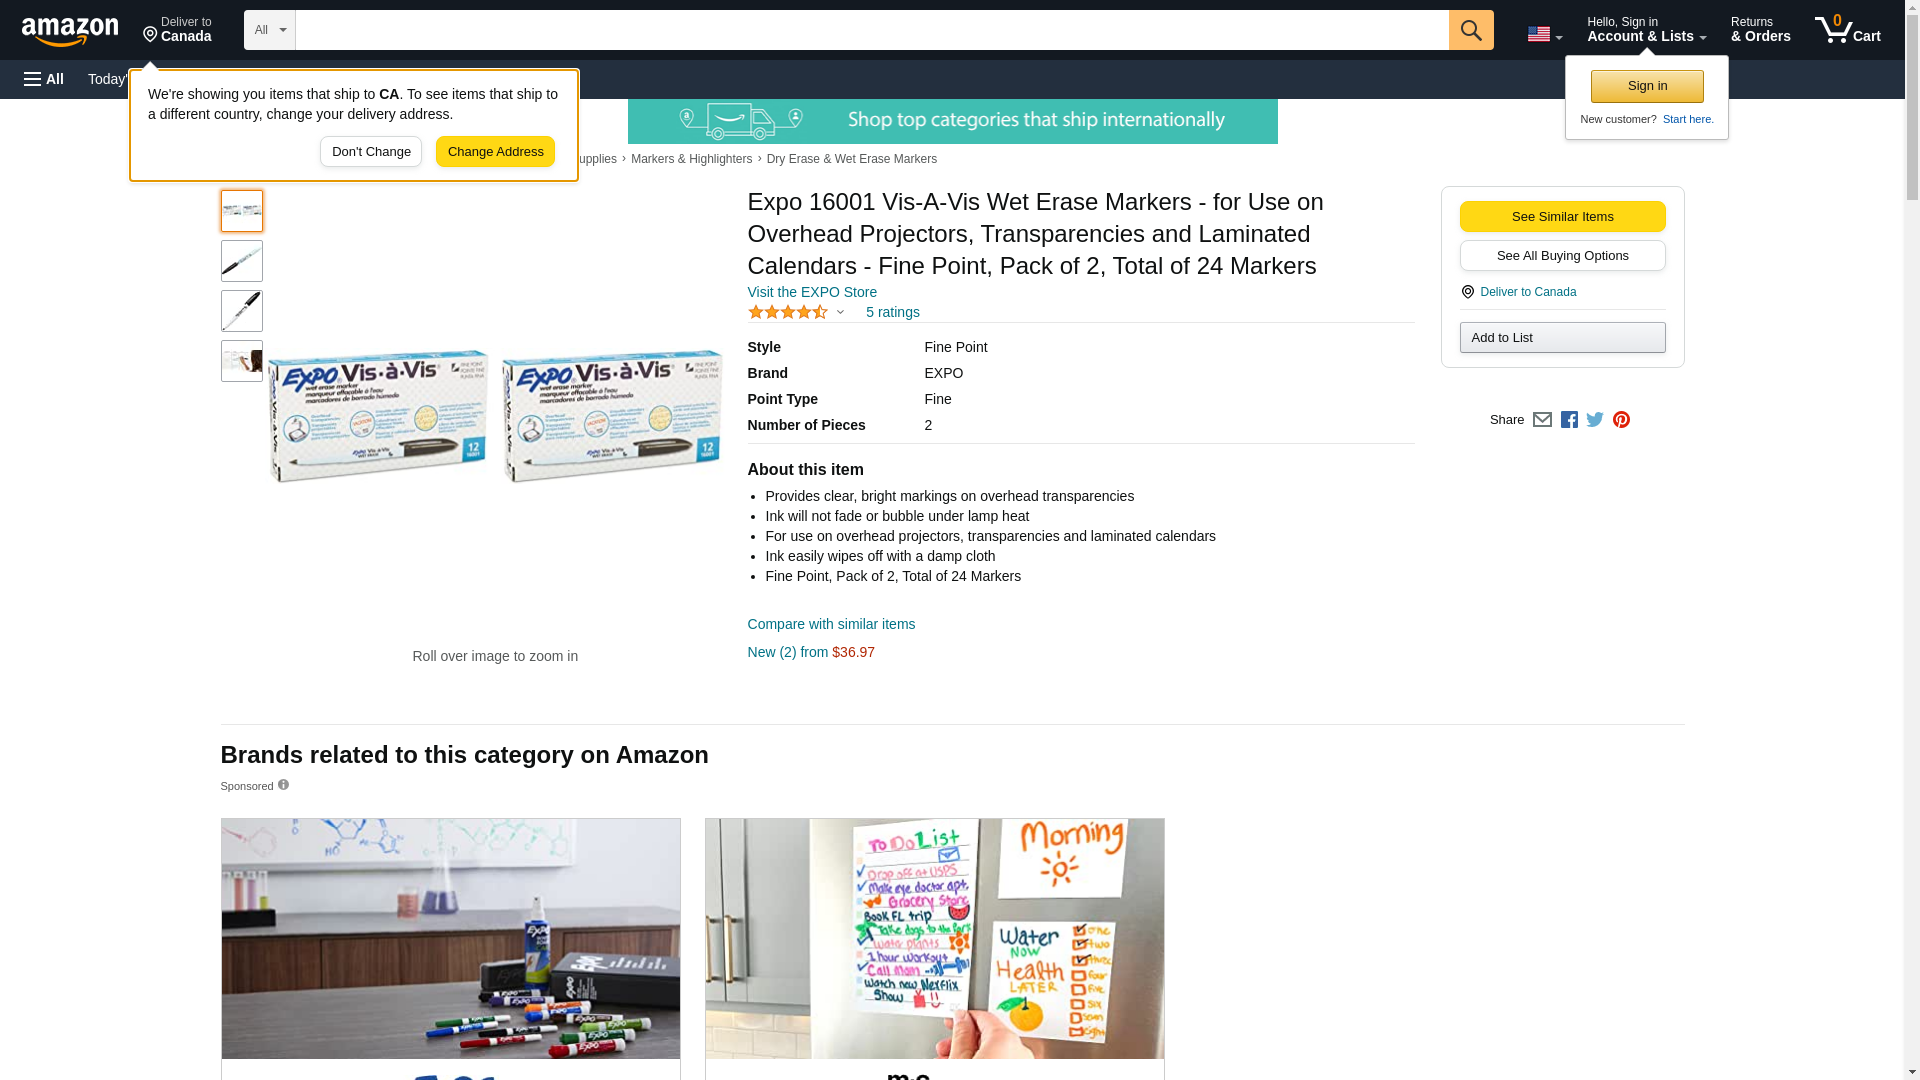The width and height of the screenshot is (1920, 1080).
Task: Click the Sponsored info icon
Action: [x=283, y=785]
